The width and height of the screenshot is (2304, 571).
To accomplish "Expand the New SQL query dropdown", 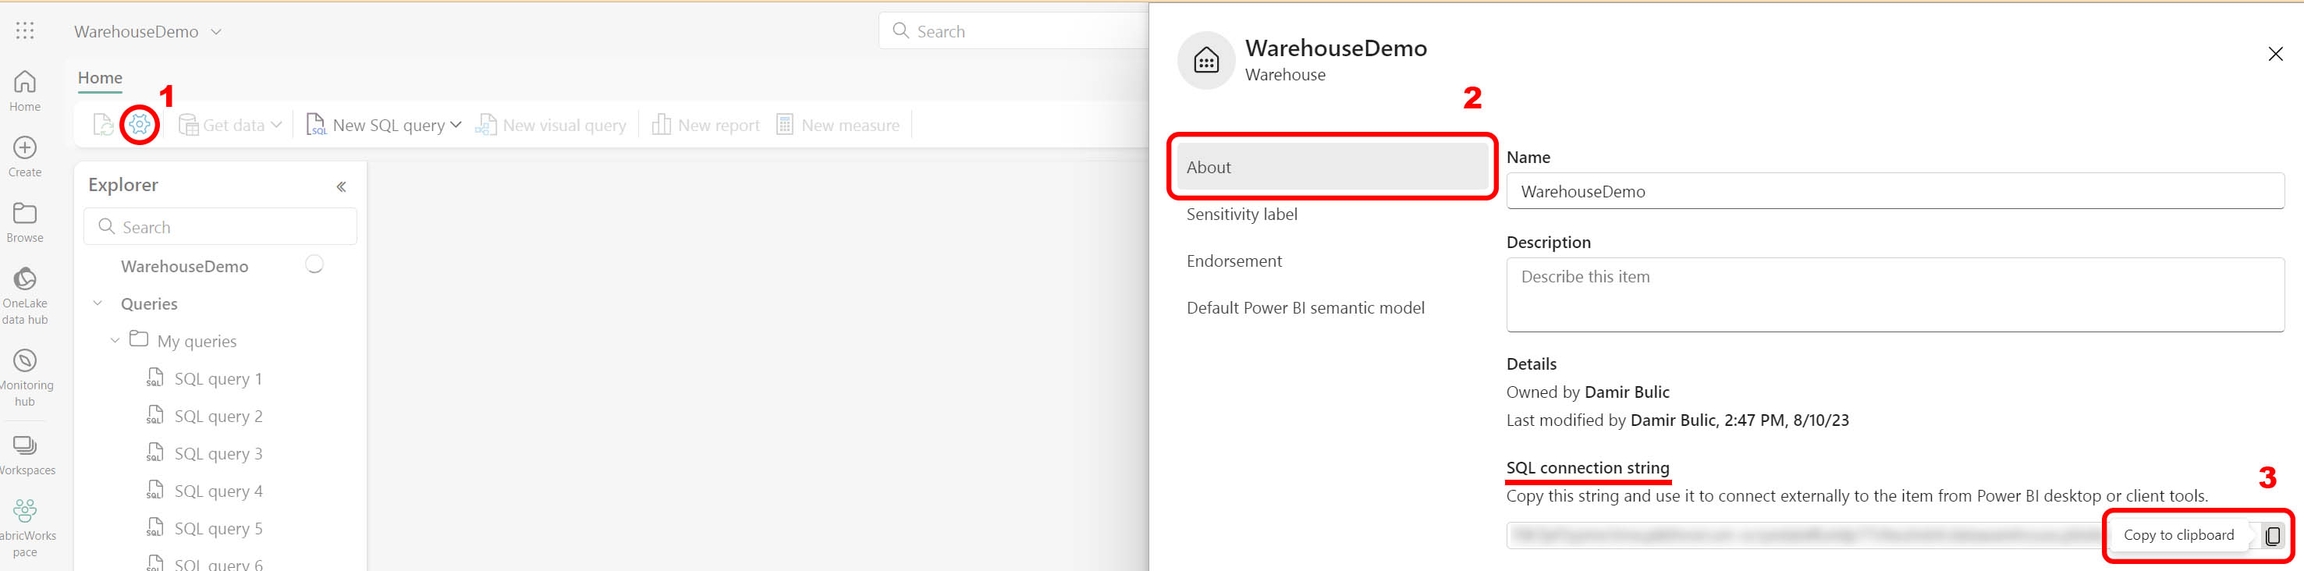I will click(456, 125).
